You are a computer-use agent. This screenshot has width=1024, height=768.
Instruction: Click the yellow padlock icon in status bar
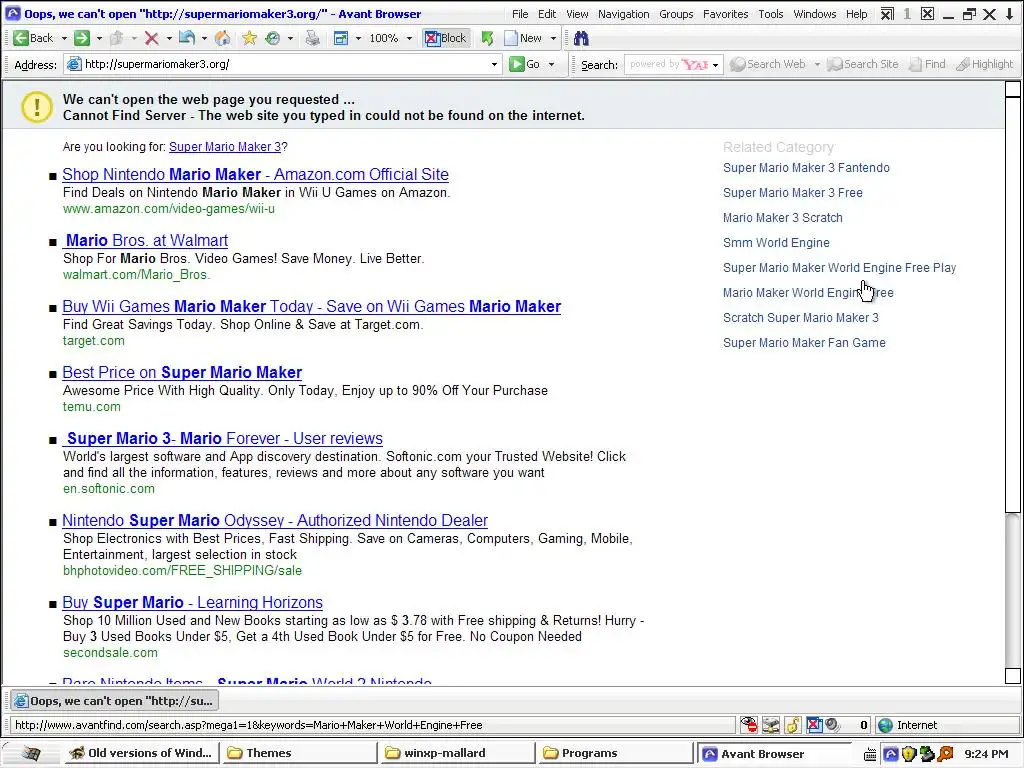793,725
